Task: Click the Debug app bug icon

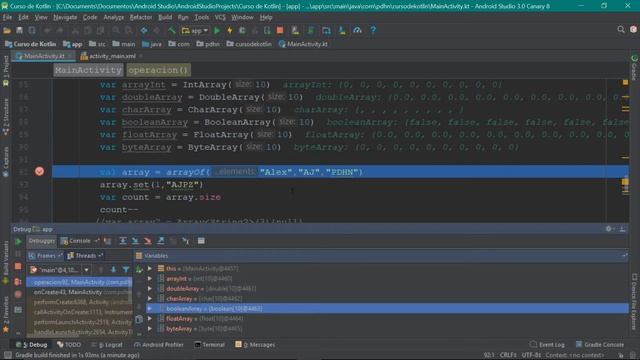Action: 242,31
